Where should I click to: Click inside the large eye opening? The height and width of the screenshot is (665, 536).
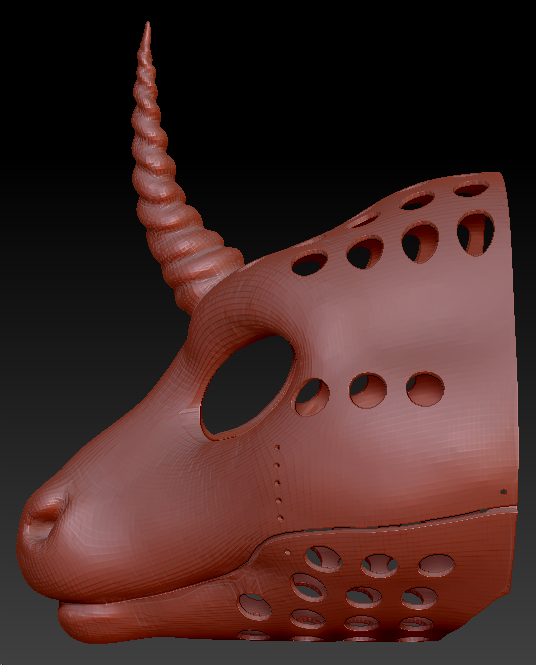click(x=247, y=384)
